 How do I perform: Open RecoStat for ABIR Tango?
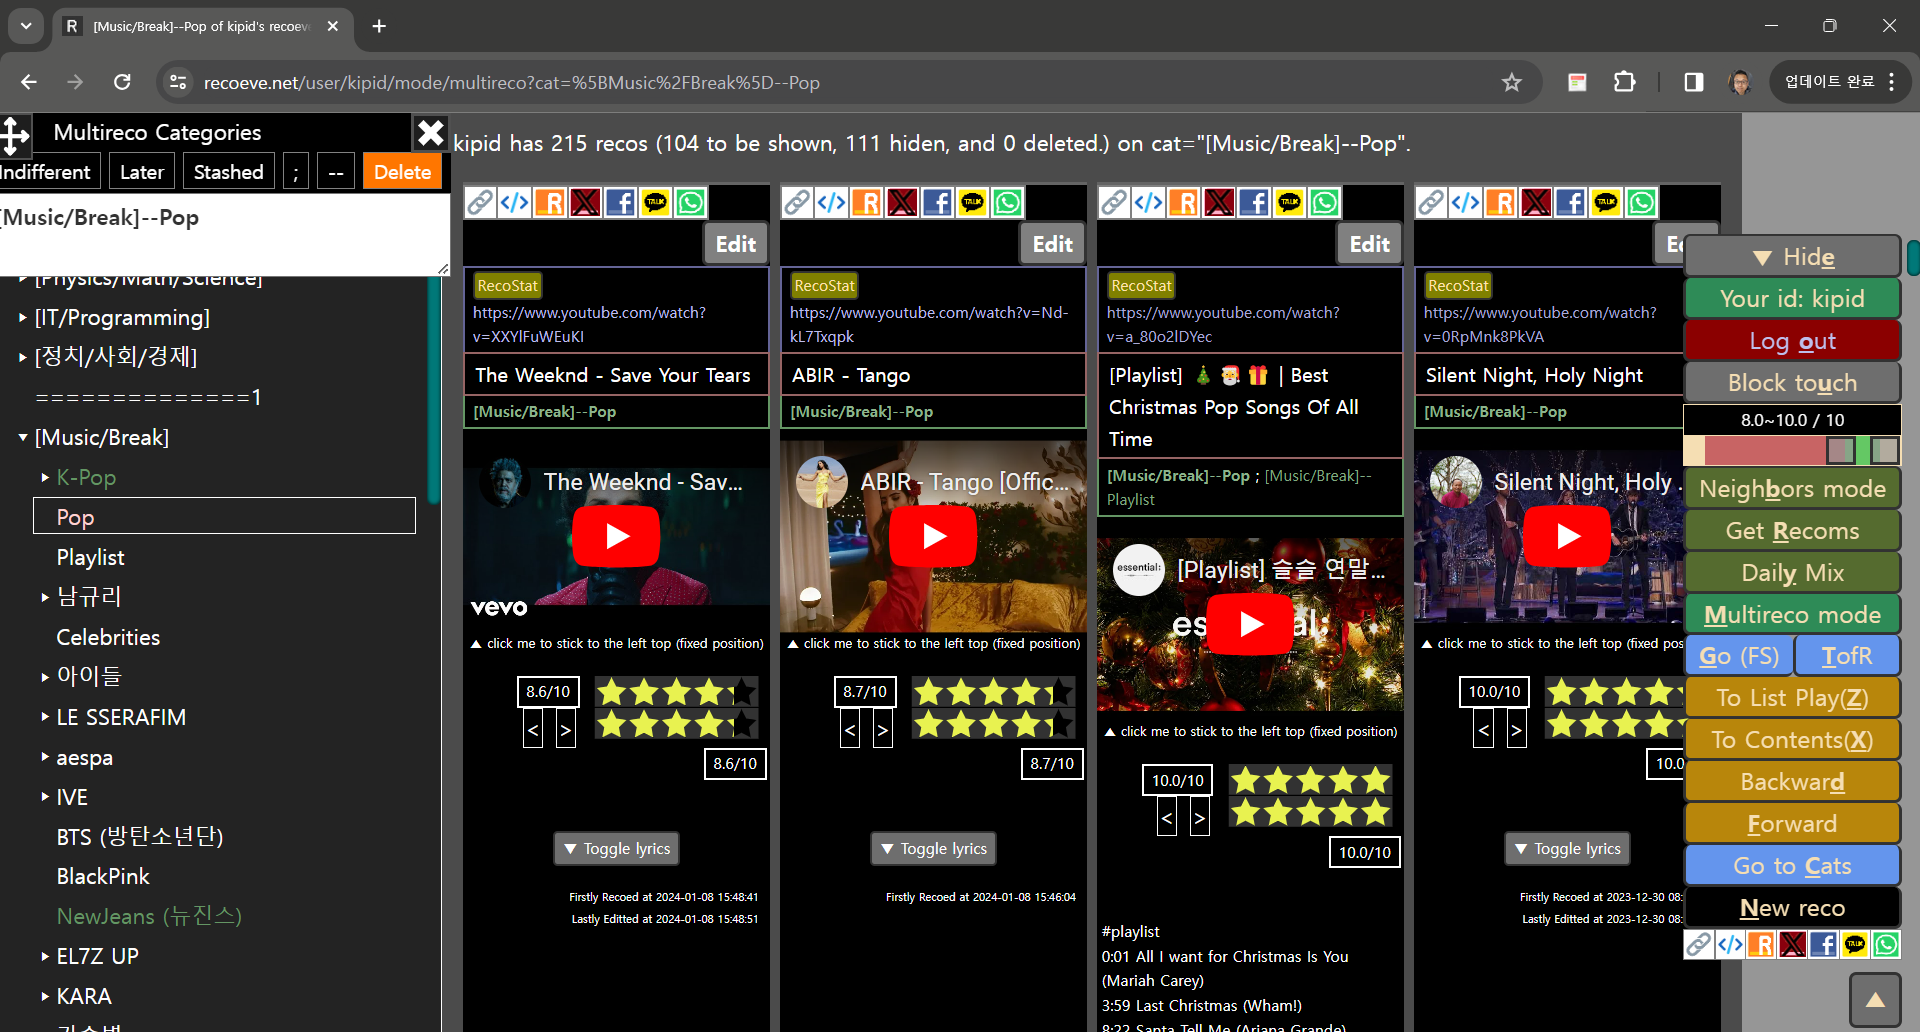click(x=824, y=285)
